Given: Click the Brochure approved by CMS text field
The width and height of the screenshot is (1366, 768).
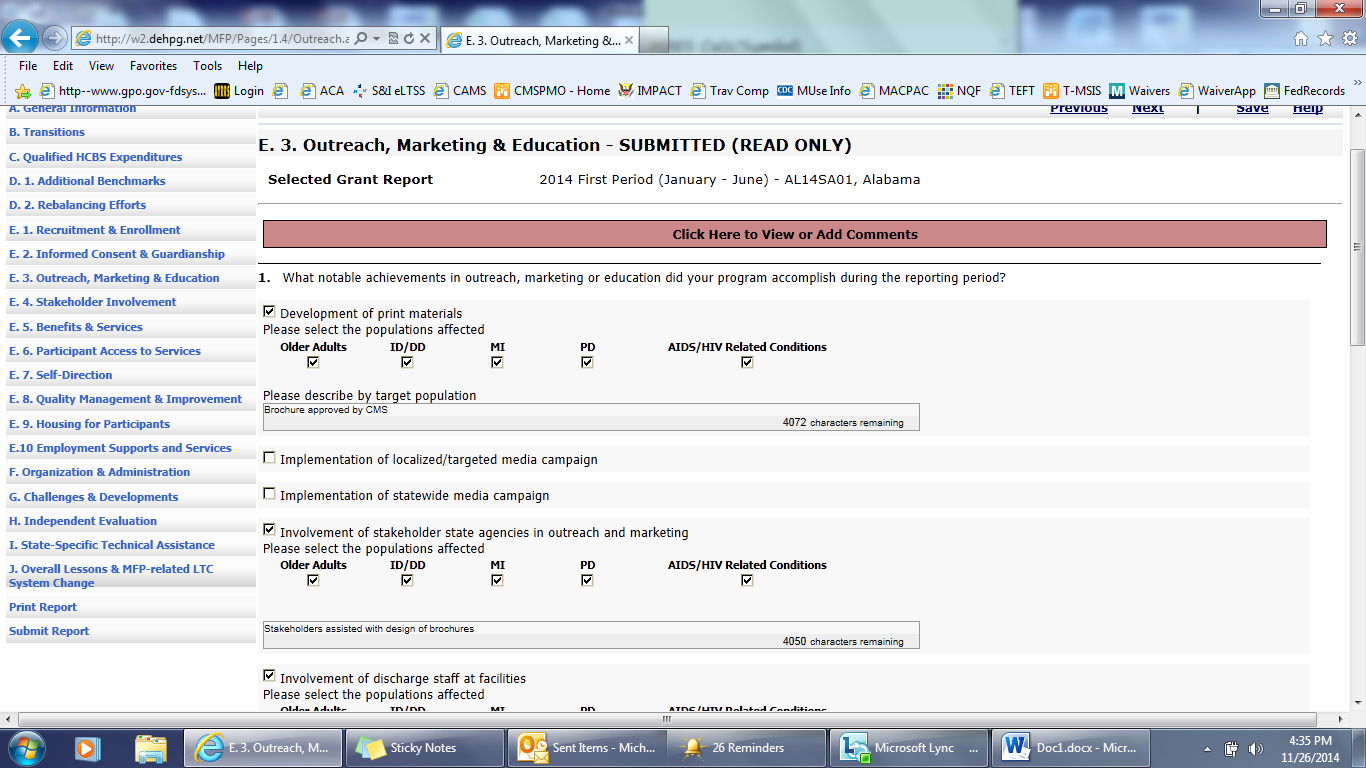Looking at the screenshot, I should (x=591, y=416).
